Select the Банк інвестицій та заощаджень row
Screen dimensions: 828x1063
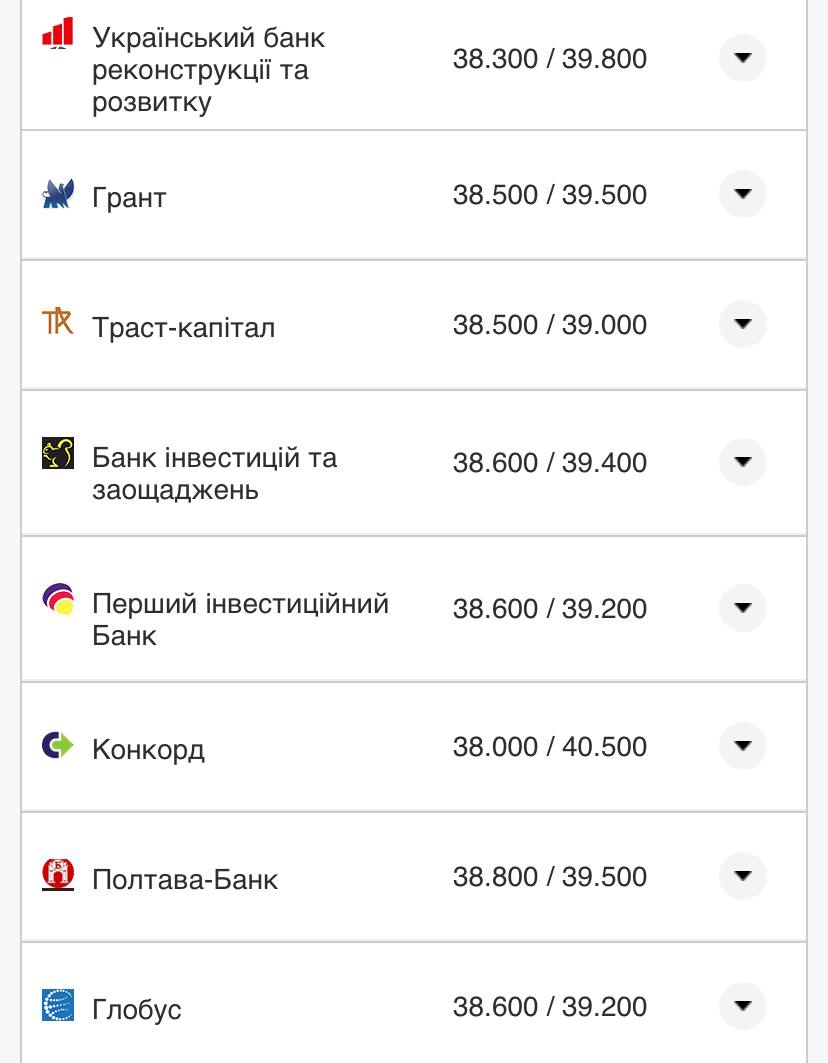pos(215,463)
